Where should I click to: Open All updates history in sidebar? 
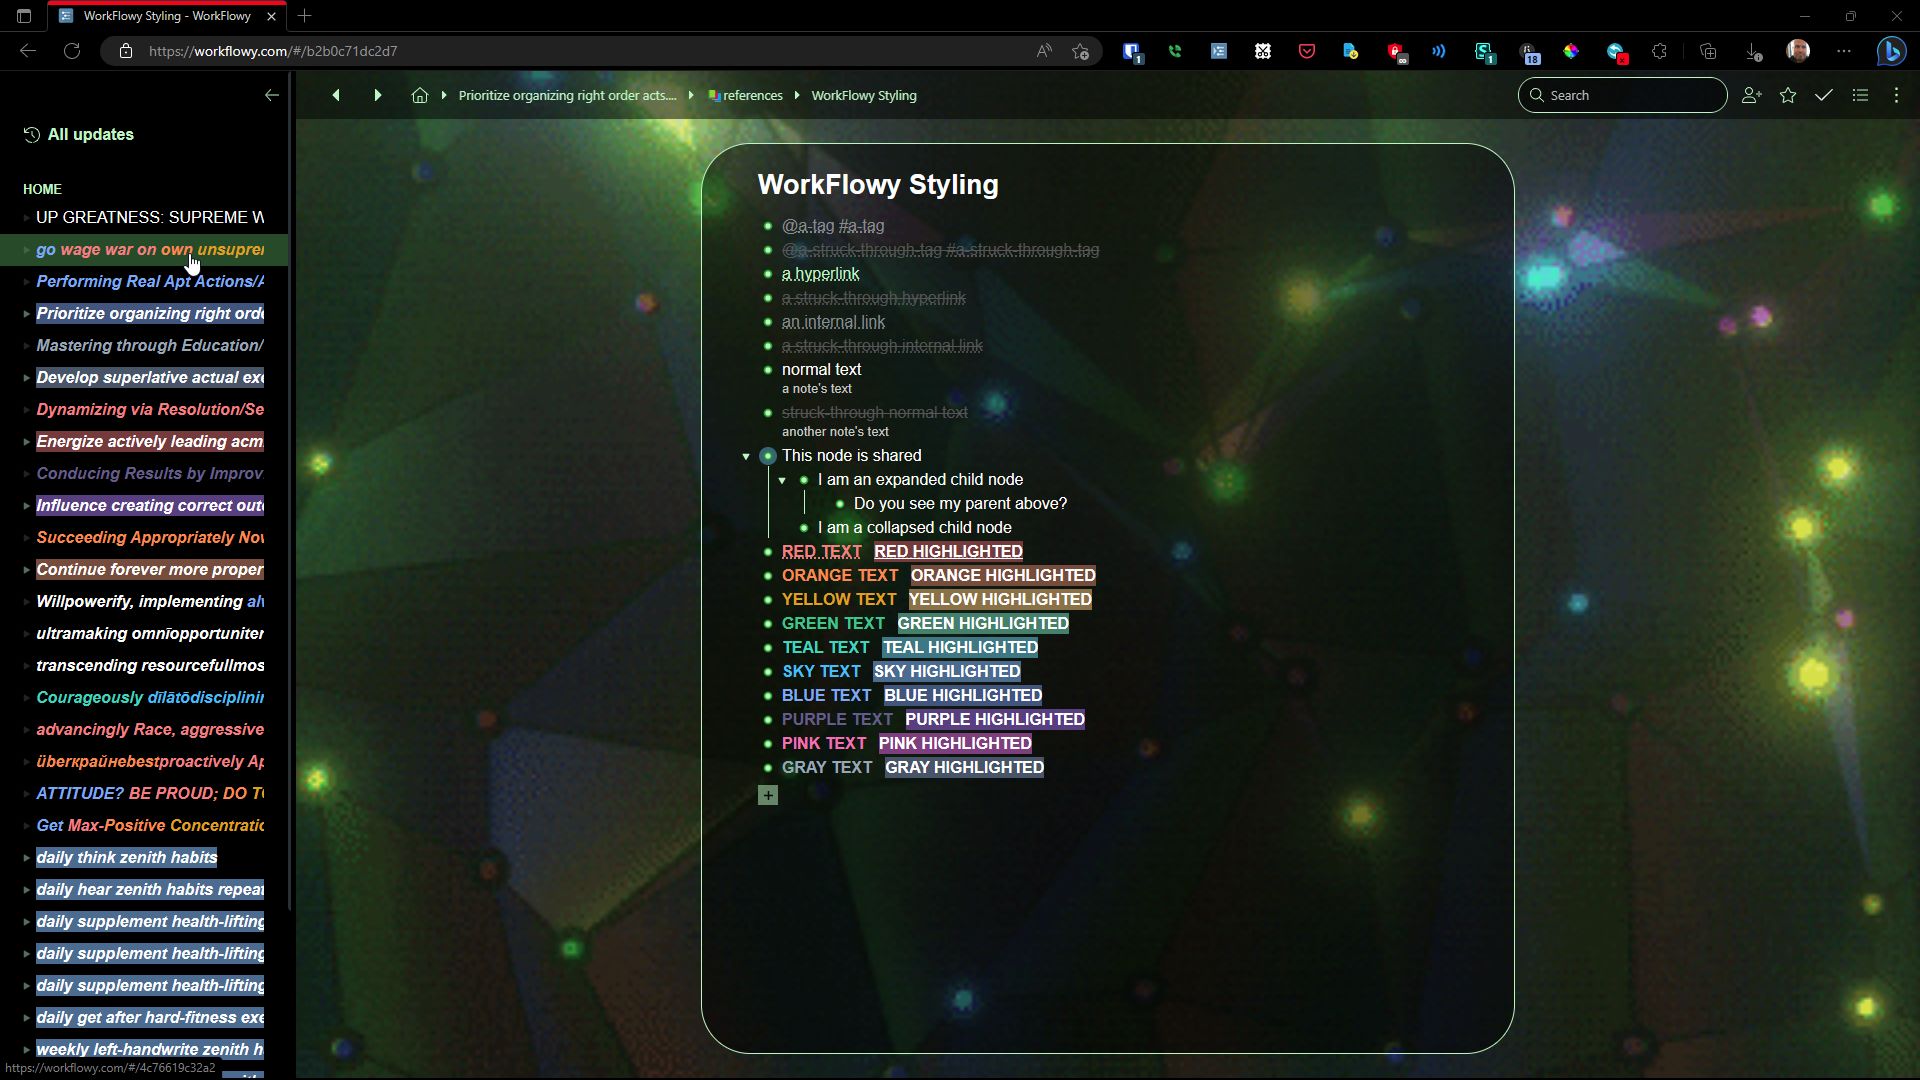click(x=79, y=134)
